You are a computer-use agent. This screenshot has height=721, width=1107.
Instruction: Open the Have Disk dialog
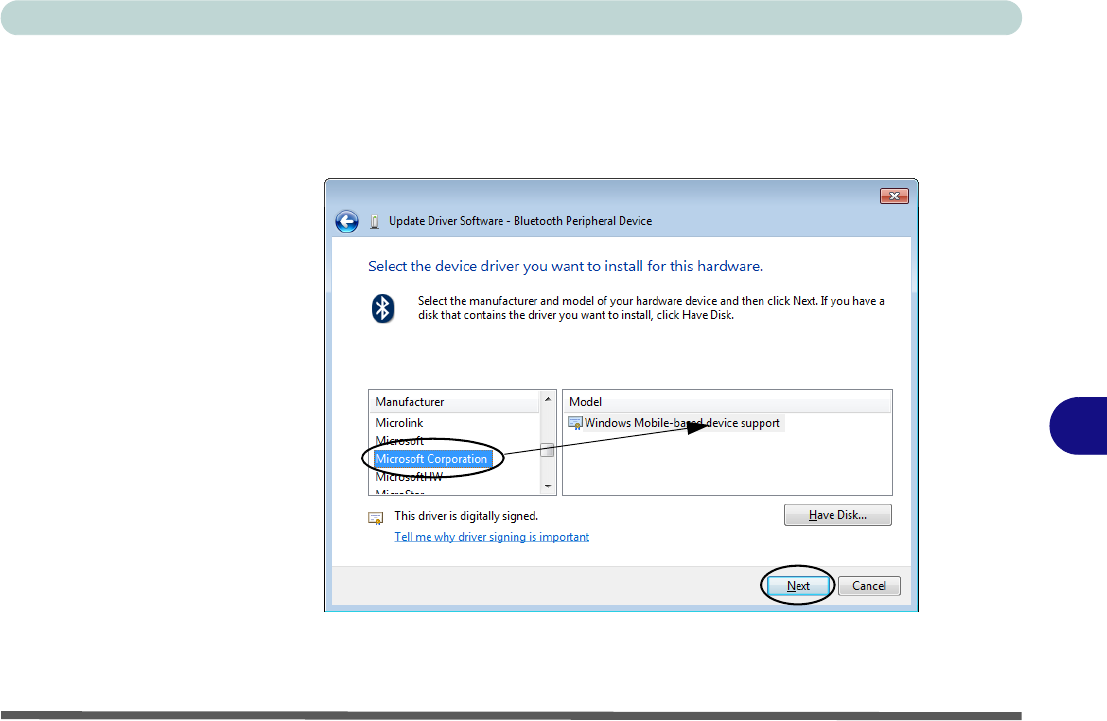pyautogui.click(x=837, y=515)
